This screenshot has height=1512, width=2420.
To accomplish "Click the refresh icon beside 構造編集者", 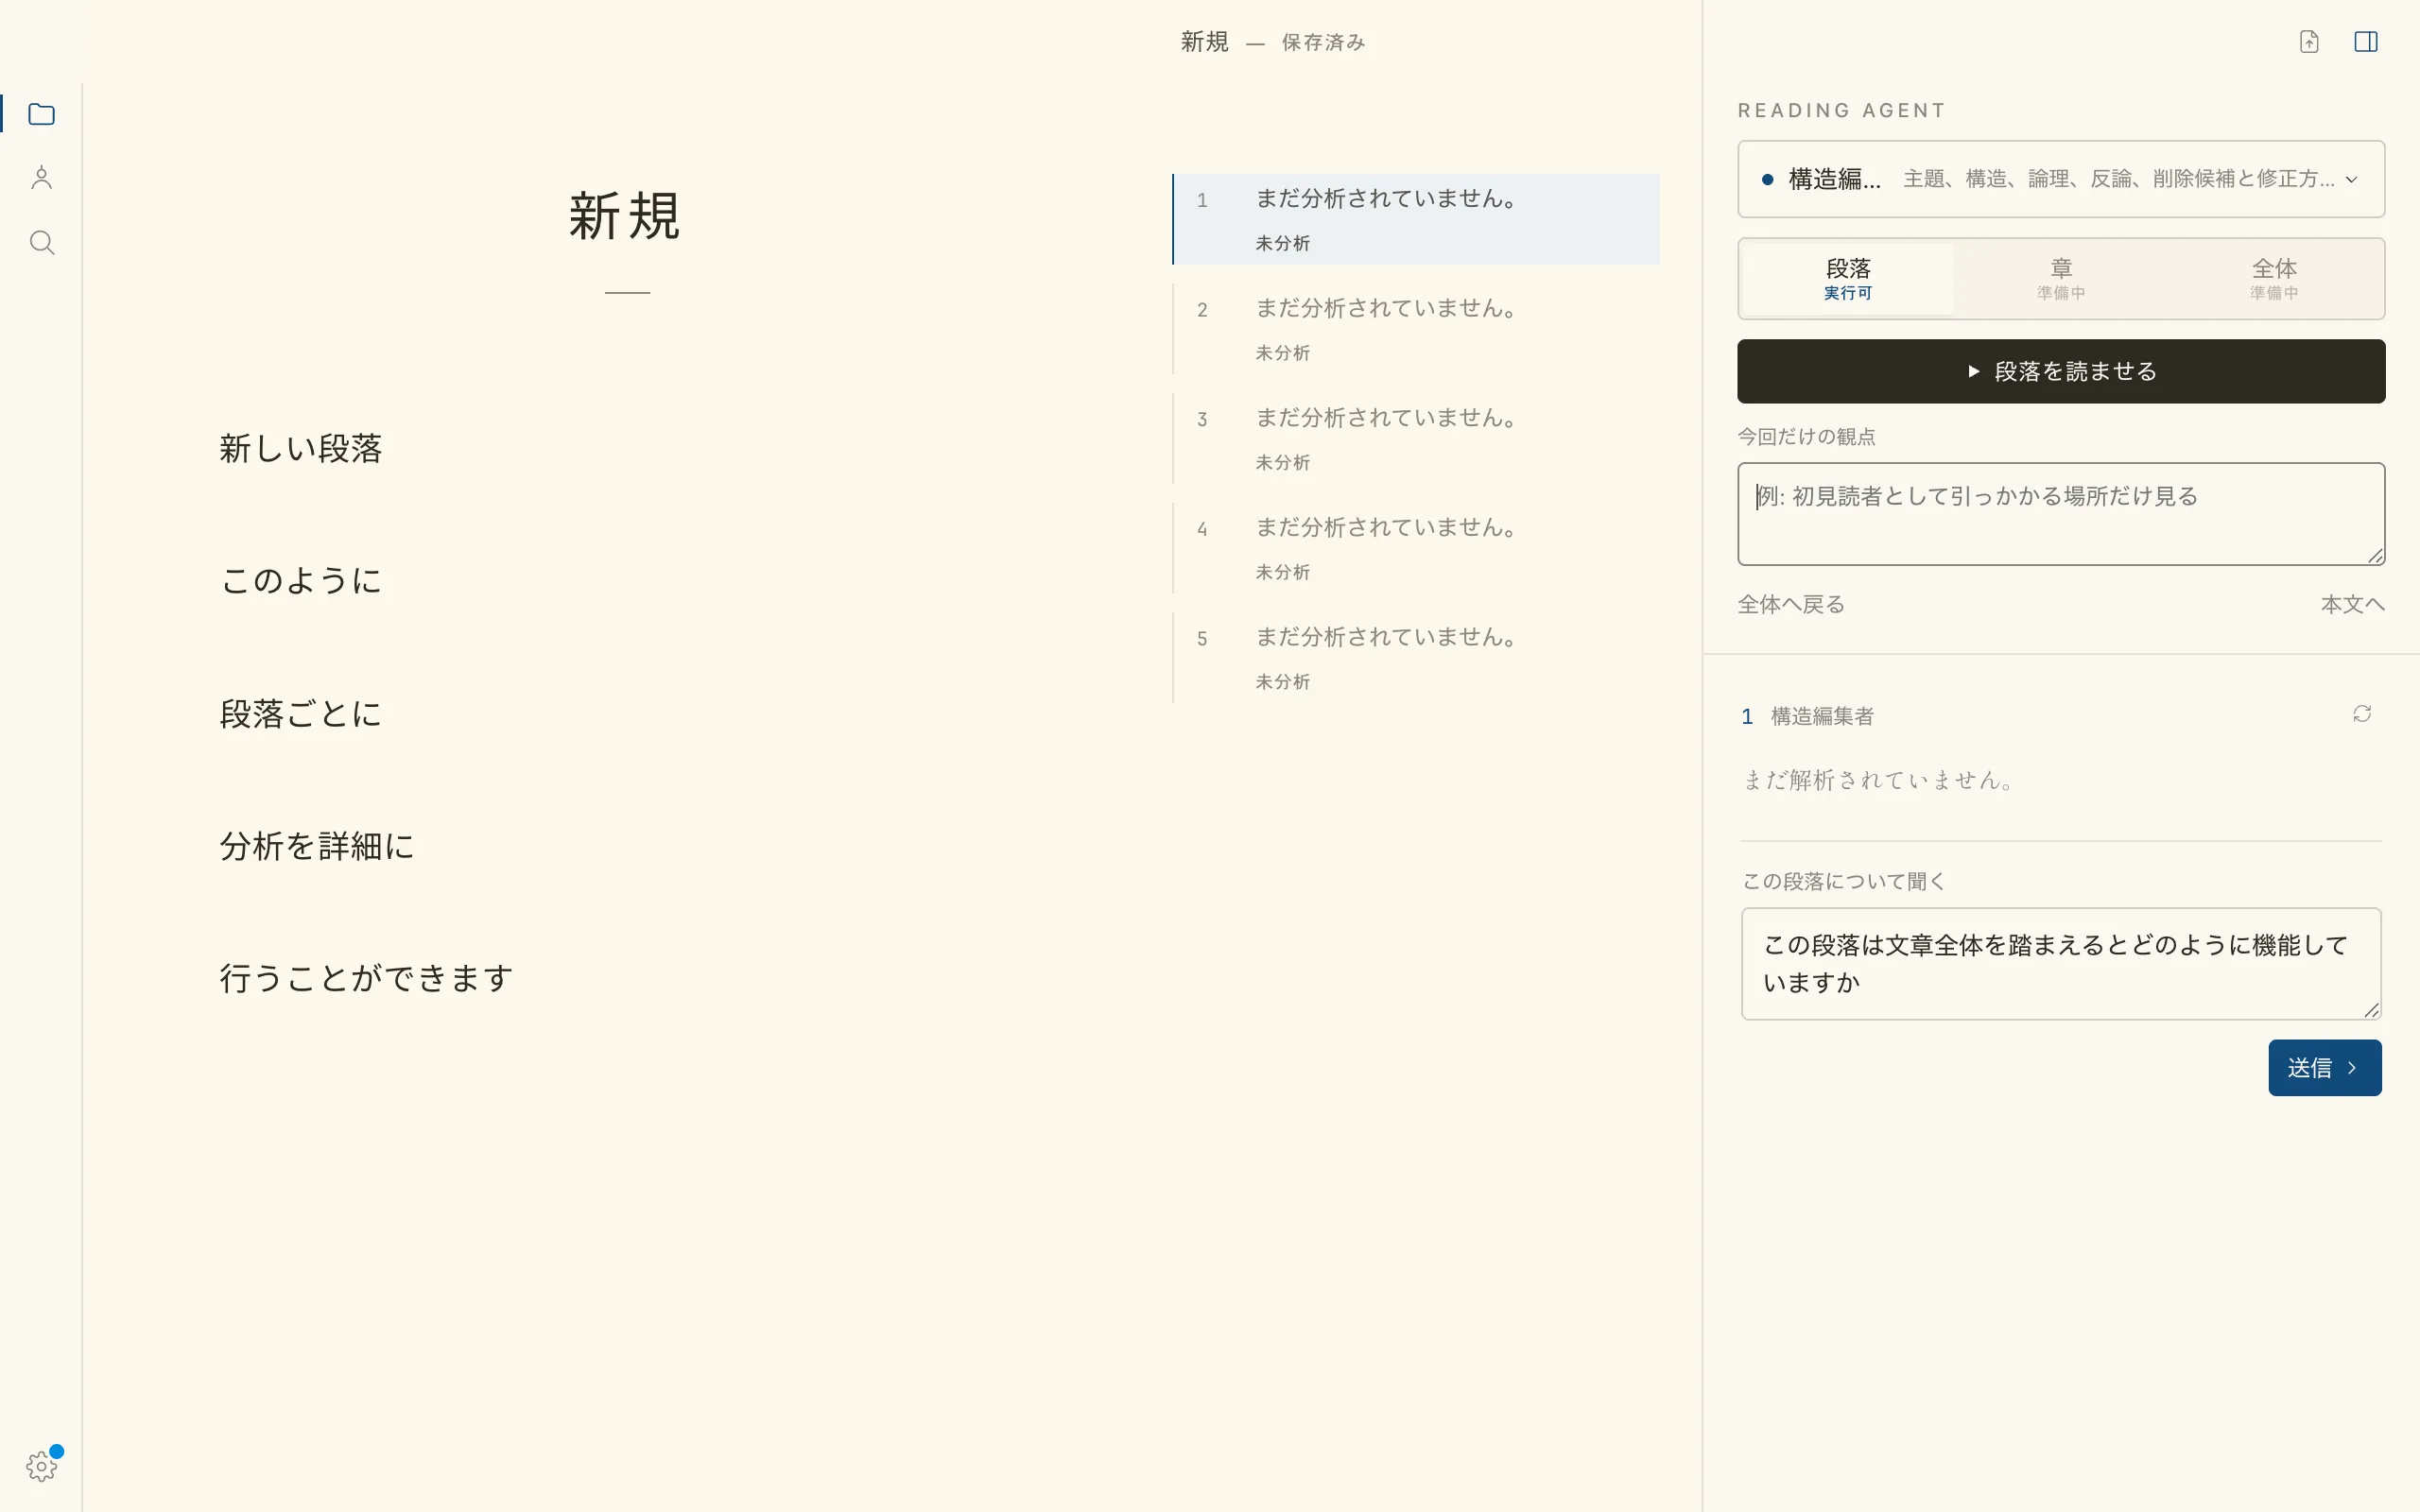I will 2362,714.
